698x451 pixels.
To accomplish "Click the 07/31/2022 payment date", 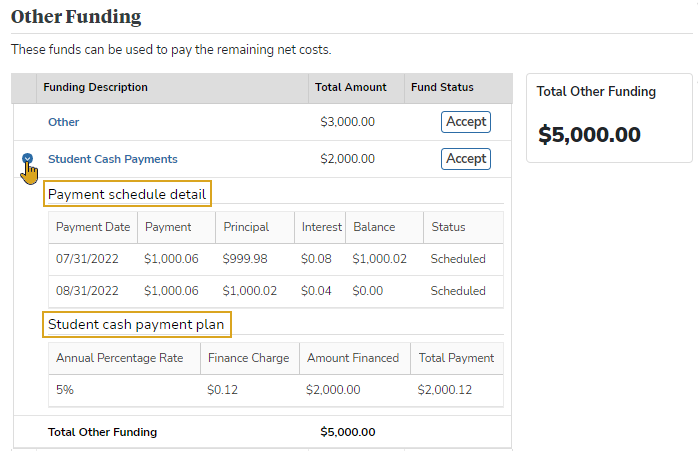I will point(87,259).
